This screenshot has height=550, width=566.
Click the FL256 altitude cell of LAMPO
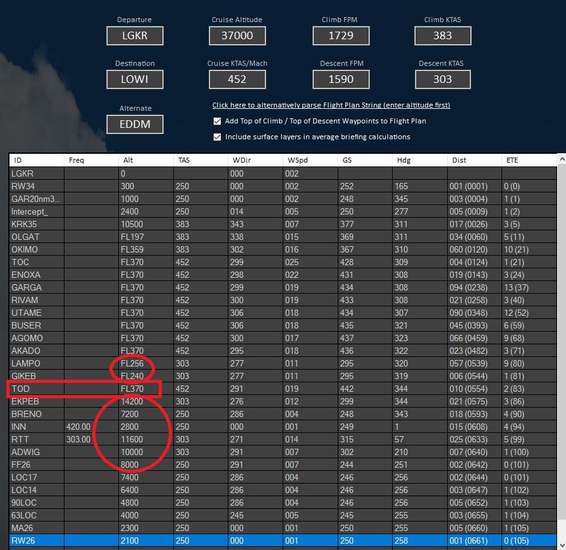pos(146,363)
